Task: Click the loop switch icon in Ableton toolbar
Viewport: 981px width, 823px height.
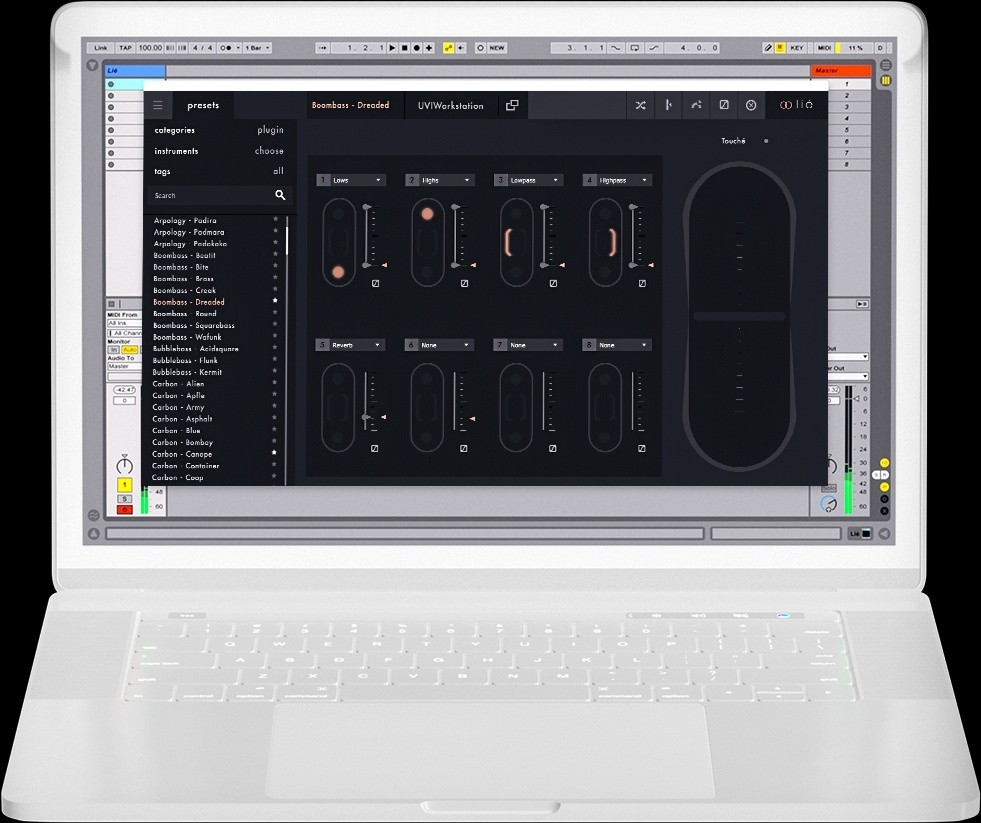Action: coord(635,48)
